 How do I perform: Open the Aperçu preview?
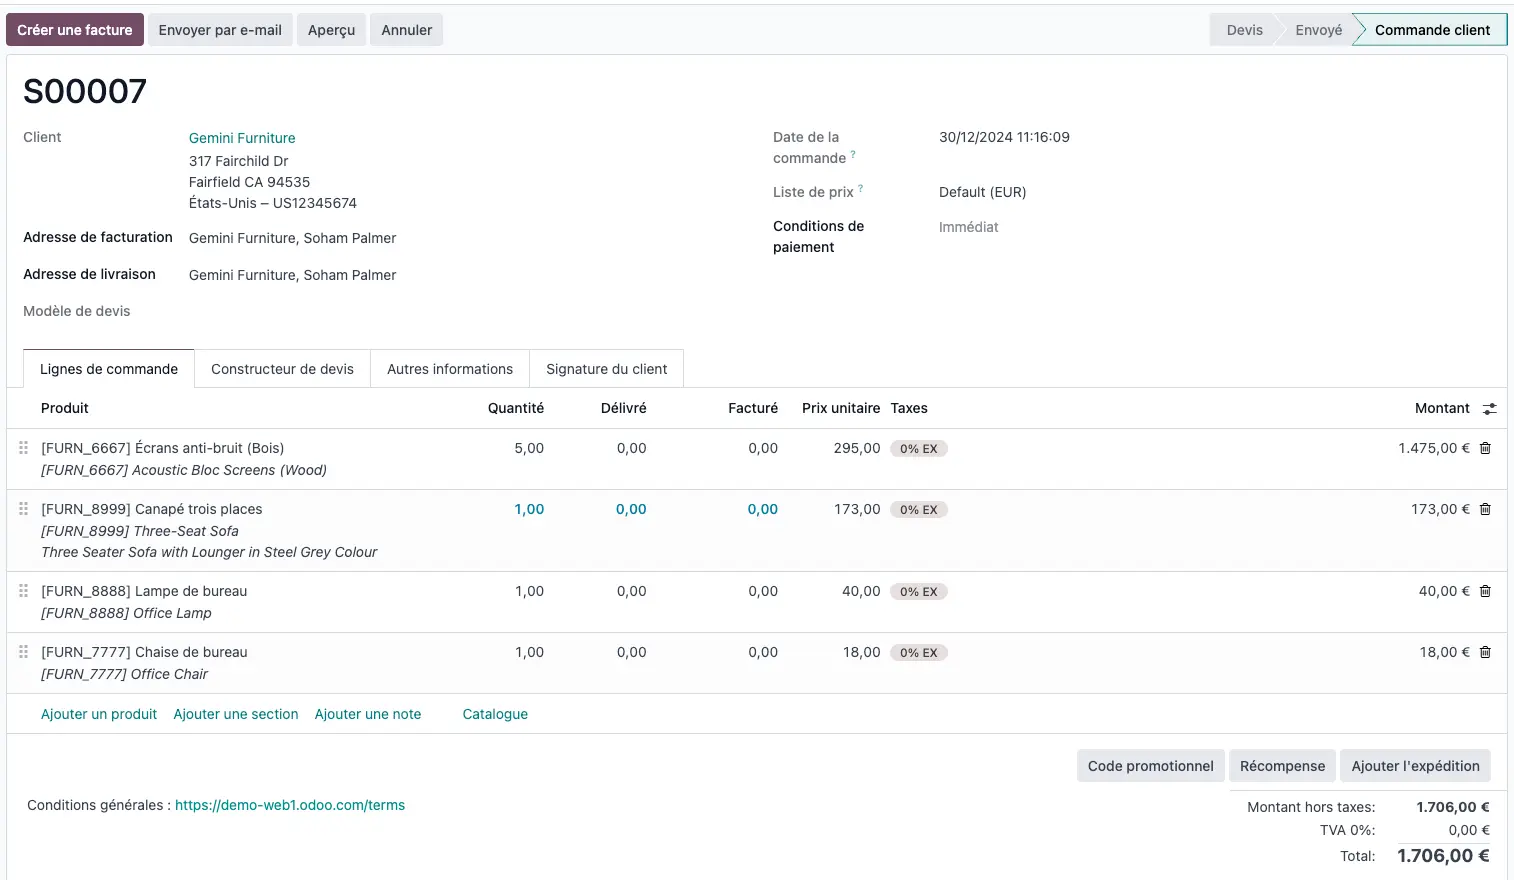331,30
